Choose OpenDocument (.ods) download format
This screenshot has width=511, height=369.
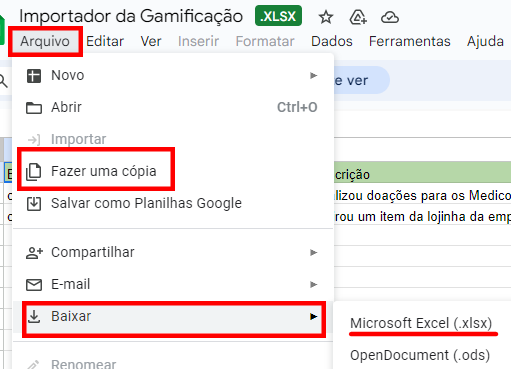pyautogui.click(x=420, y=355)
